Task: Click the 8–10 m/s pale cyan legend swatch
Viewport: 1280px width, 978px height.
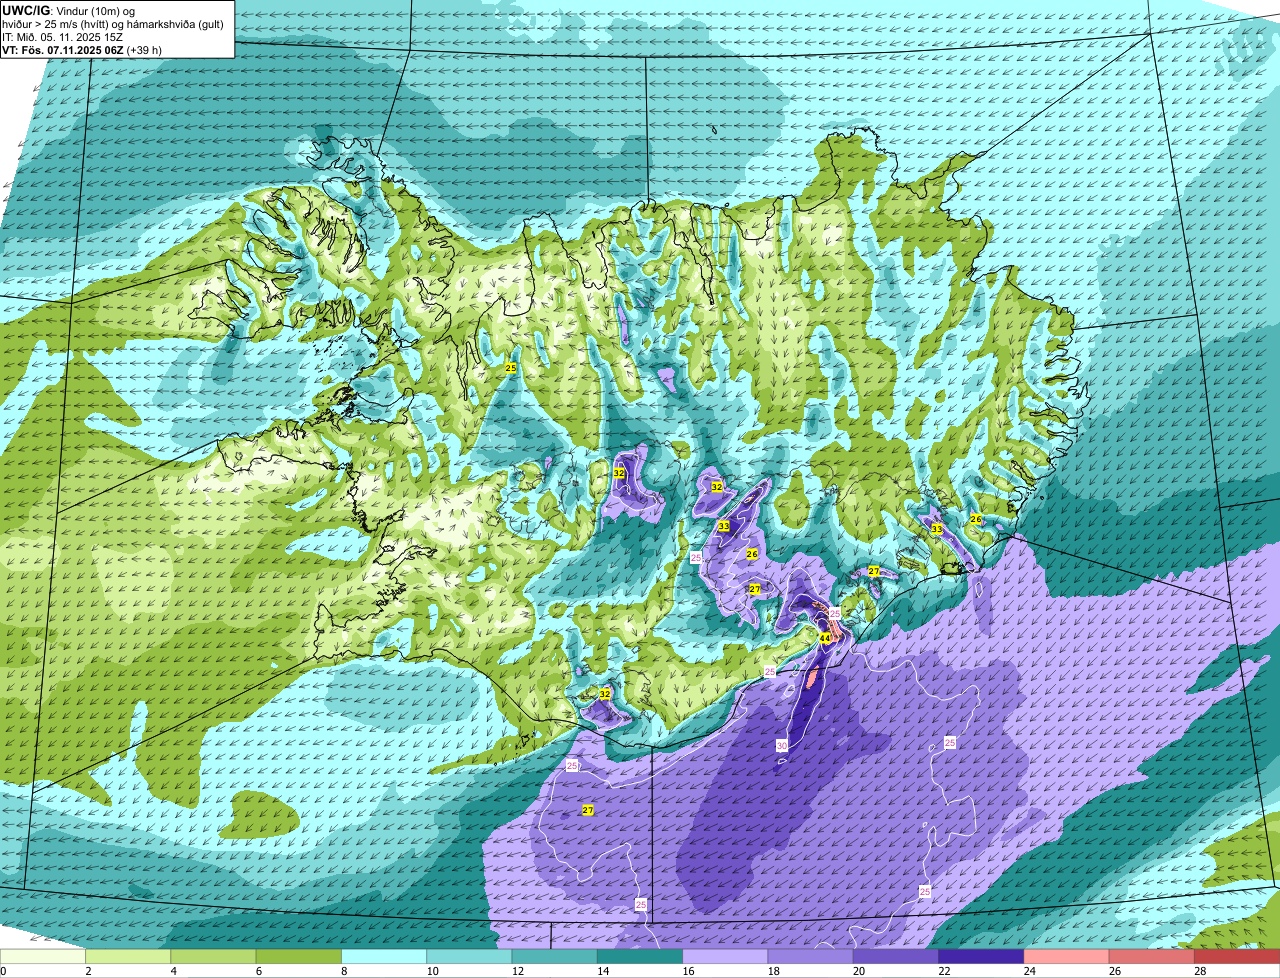Action: [x=384, y=957]
